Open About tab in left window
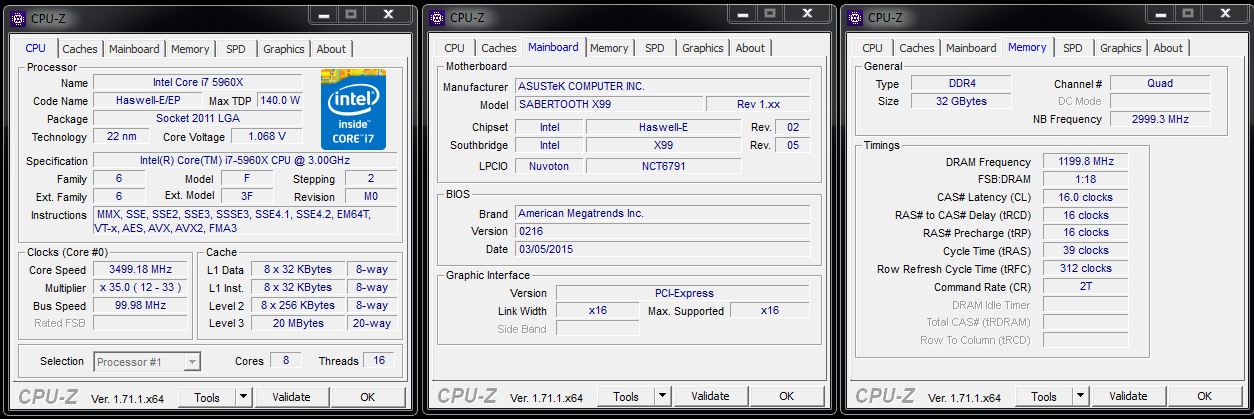This screenshot has height=419, width=1254. (x=331, y=49)
